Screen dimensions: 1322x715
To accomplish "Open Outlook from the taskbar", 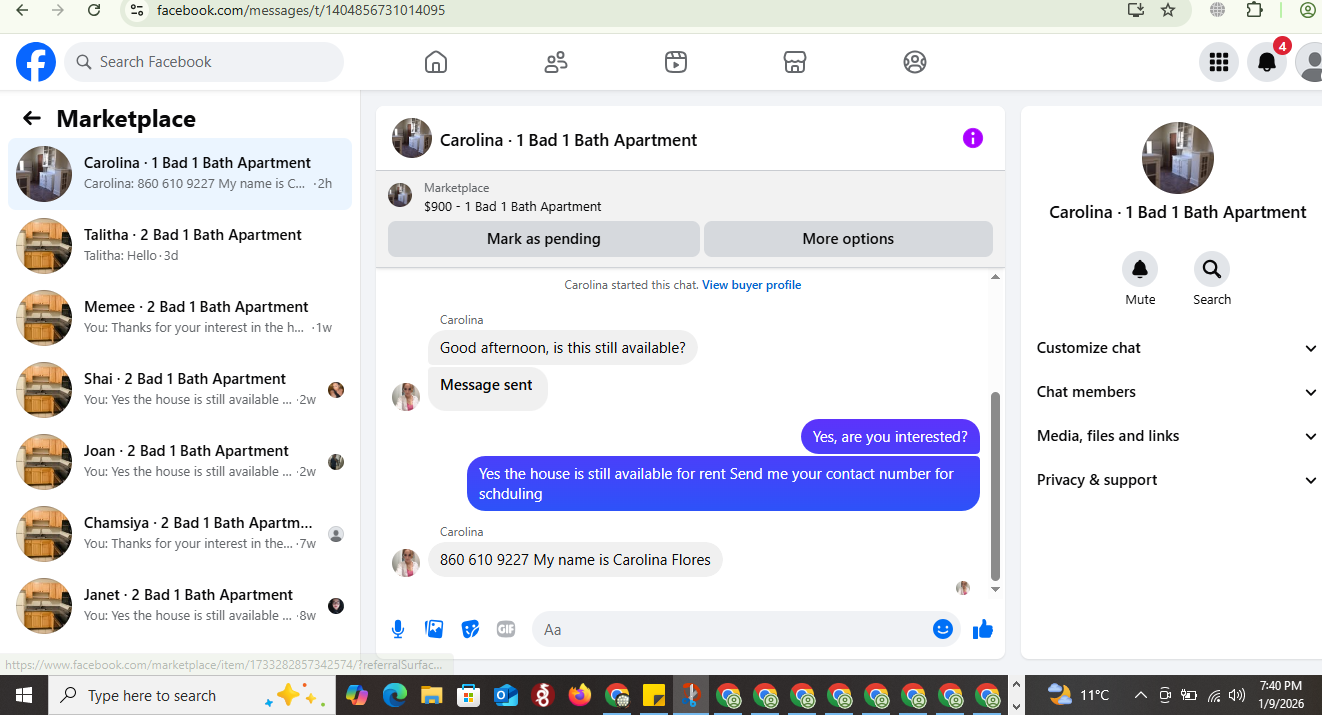I will (505, 695).
